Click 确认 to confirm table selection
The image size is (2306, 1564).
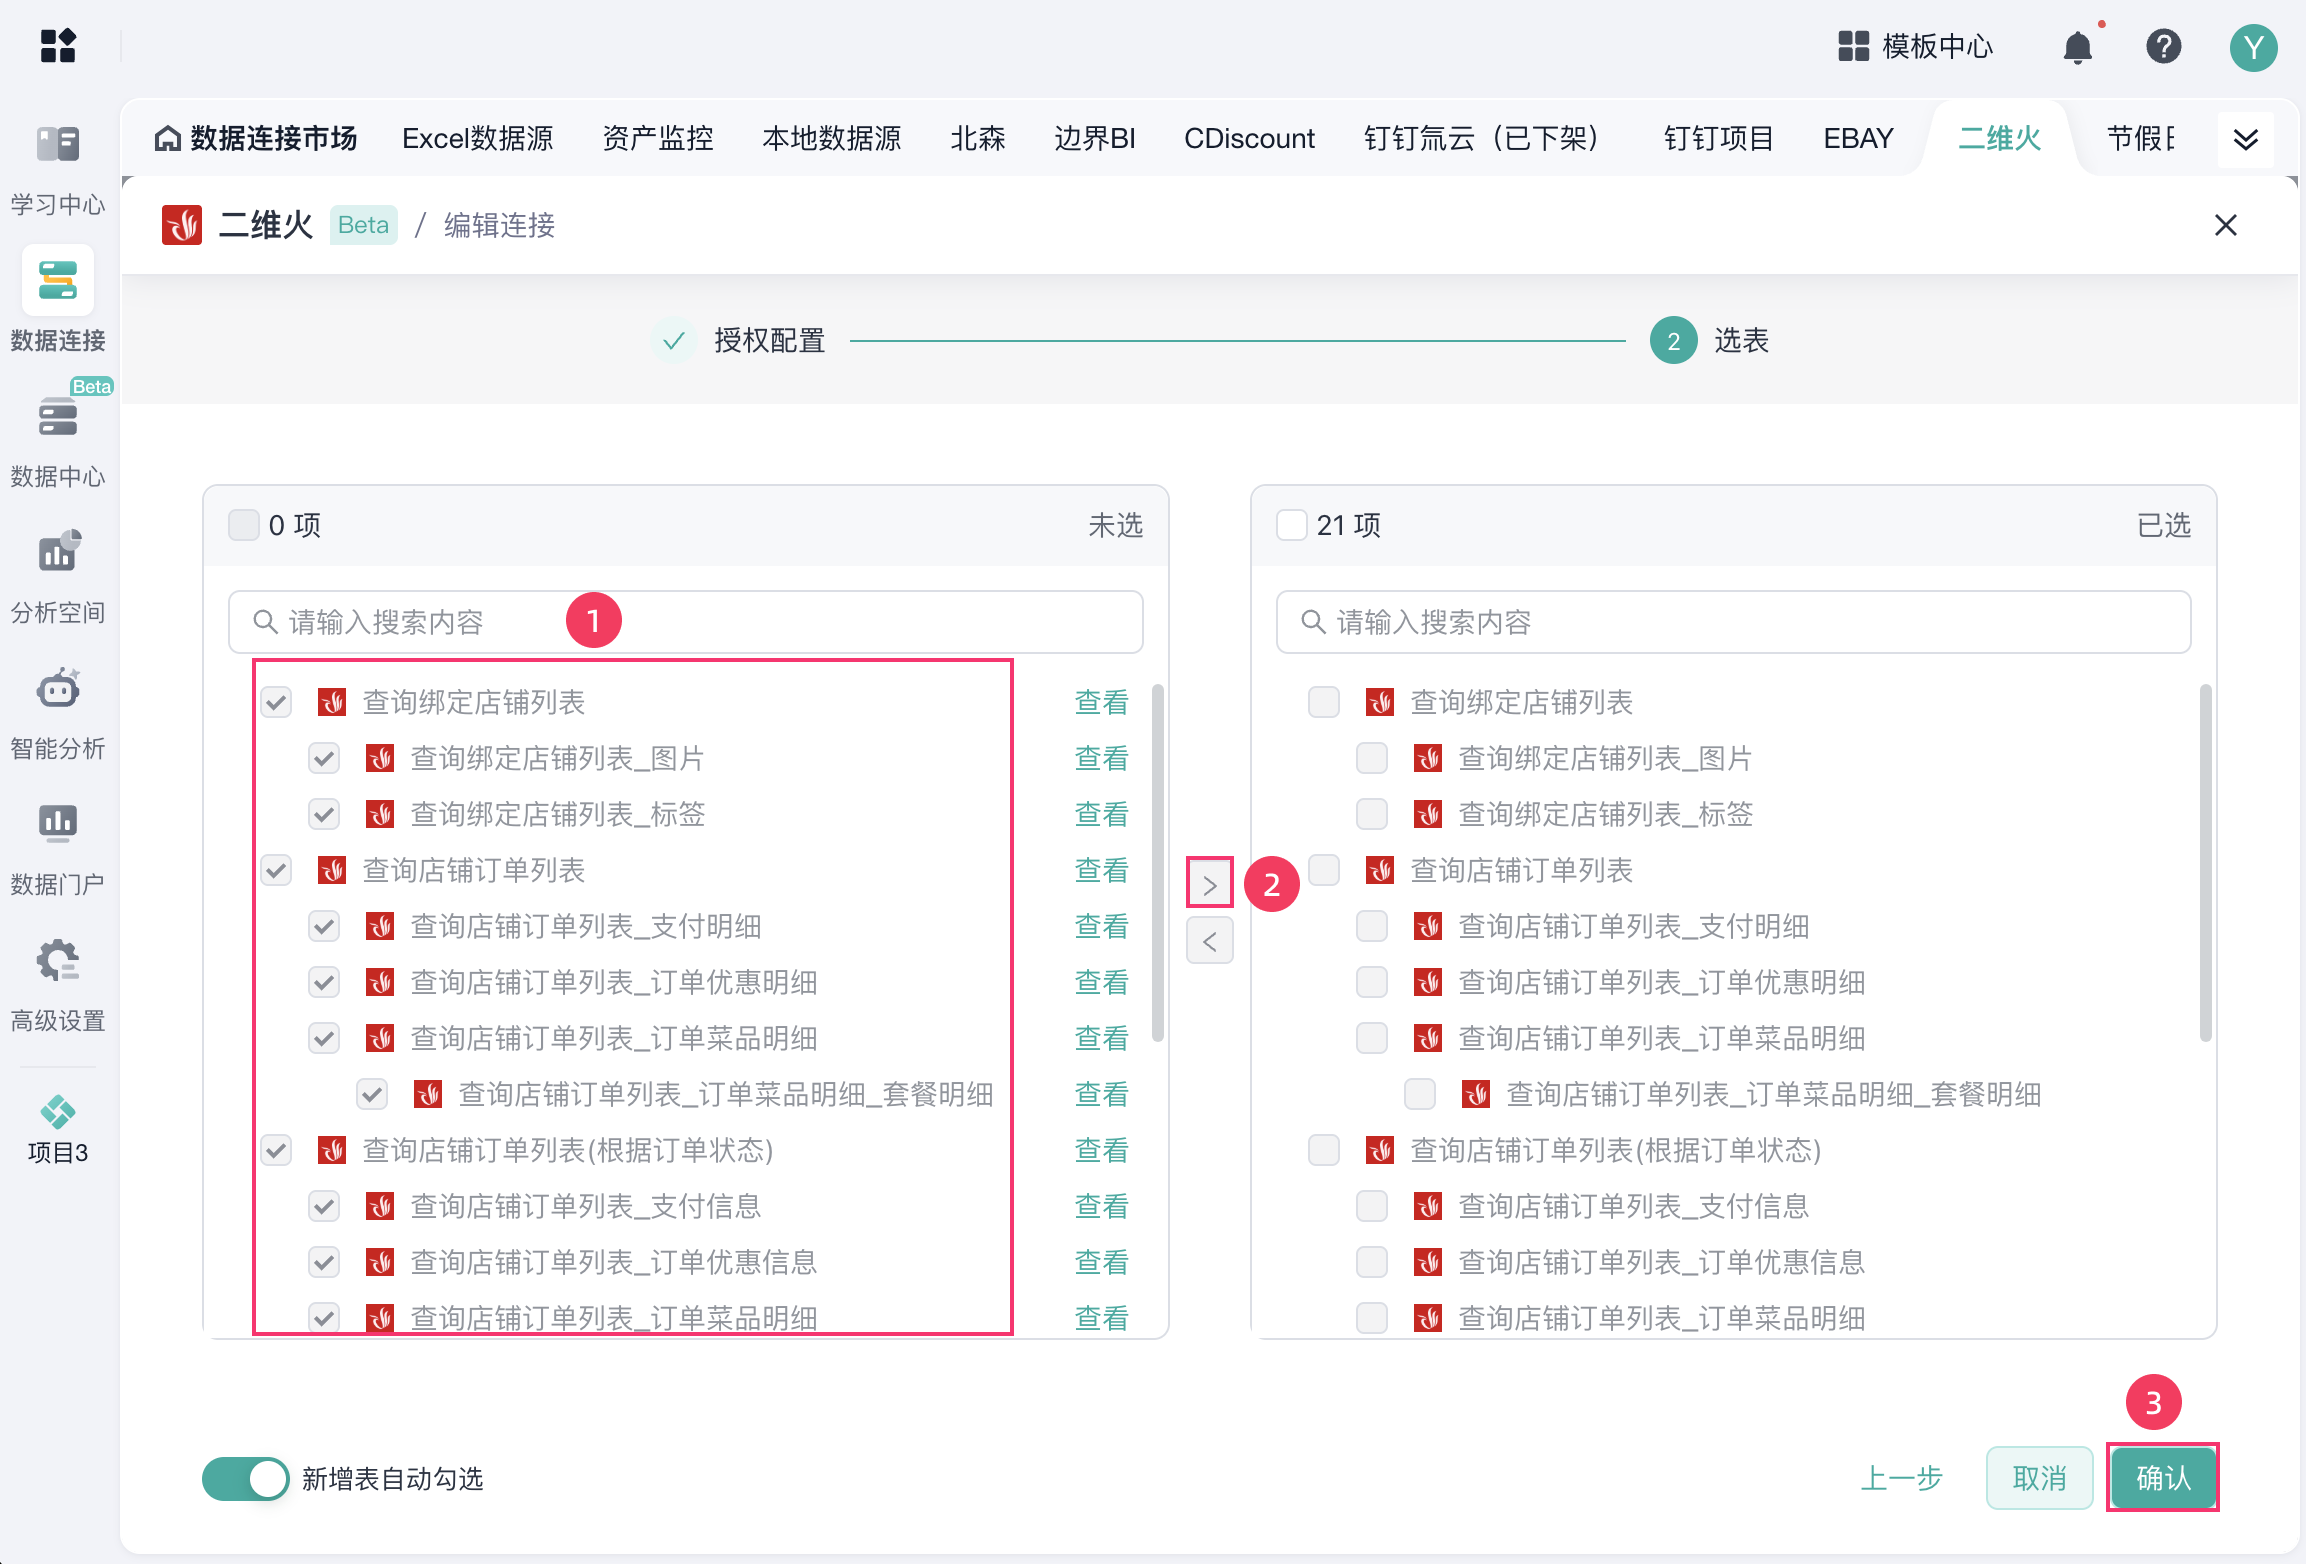tap(2163, 1478)
